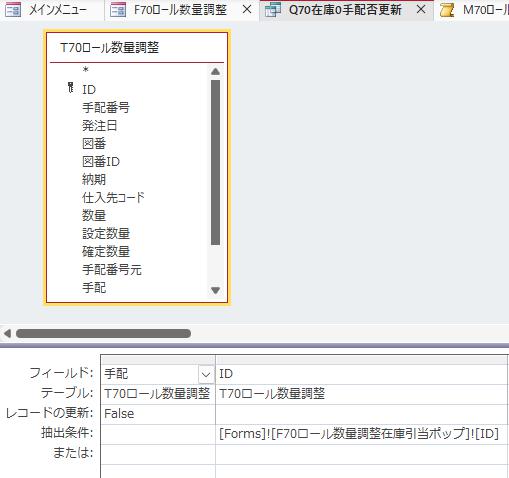
Task: Click the field list scroll down arrow
Action: pyautogui.click(x=215, y=290)
